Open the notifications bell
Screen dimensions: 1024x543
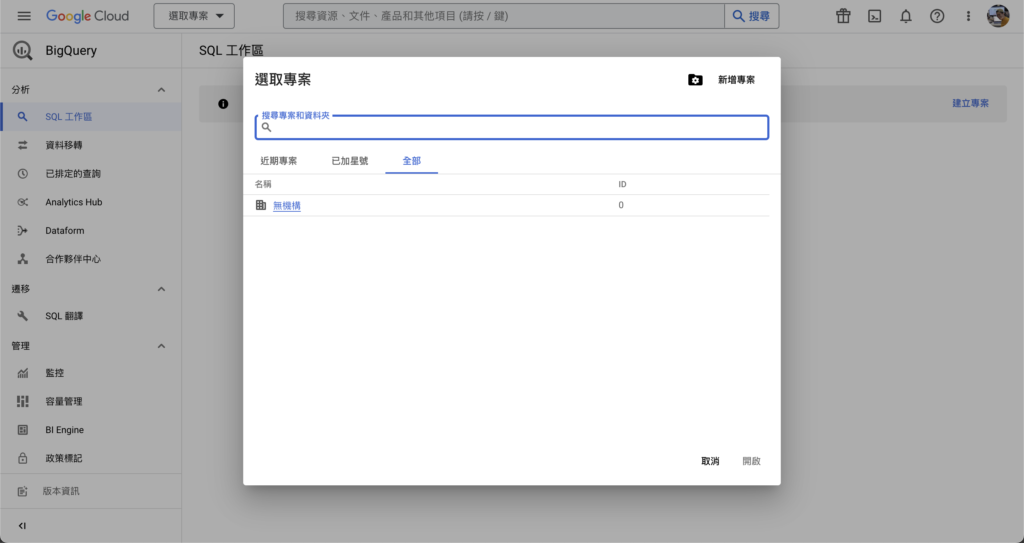(906, 16)
